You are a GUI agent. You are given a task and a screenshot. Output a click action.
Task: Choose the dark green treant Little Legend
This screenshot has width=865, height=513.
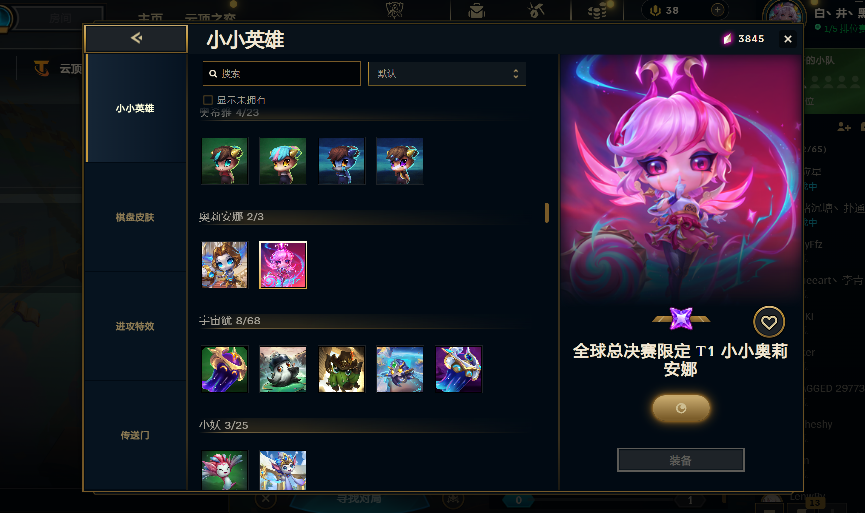pyautogui.click(x=341, y=369)
